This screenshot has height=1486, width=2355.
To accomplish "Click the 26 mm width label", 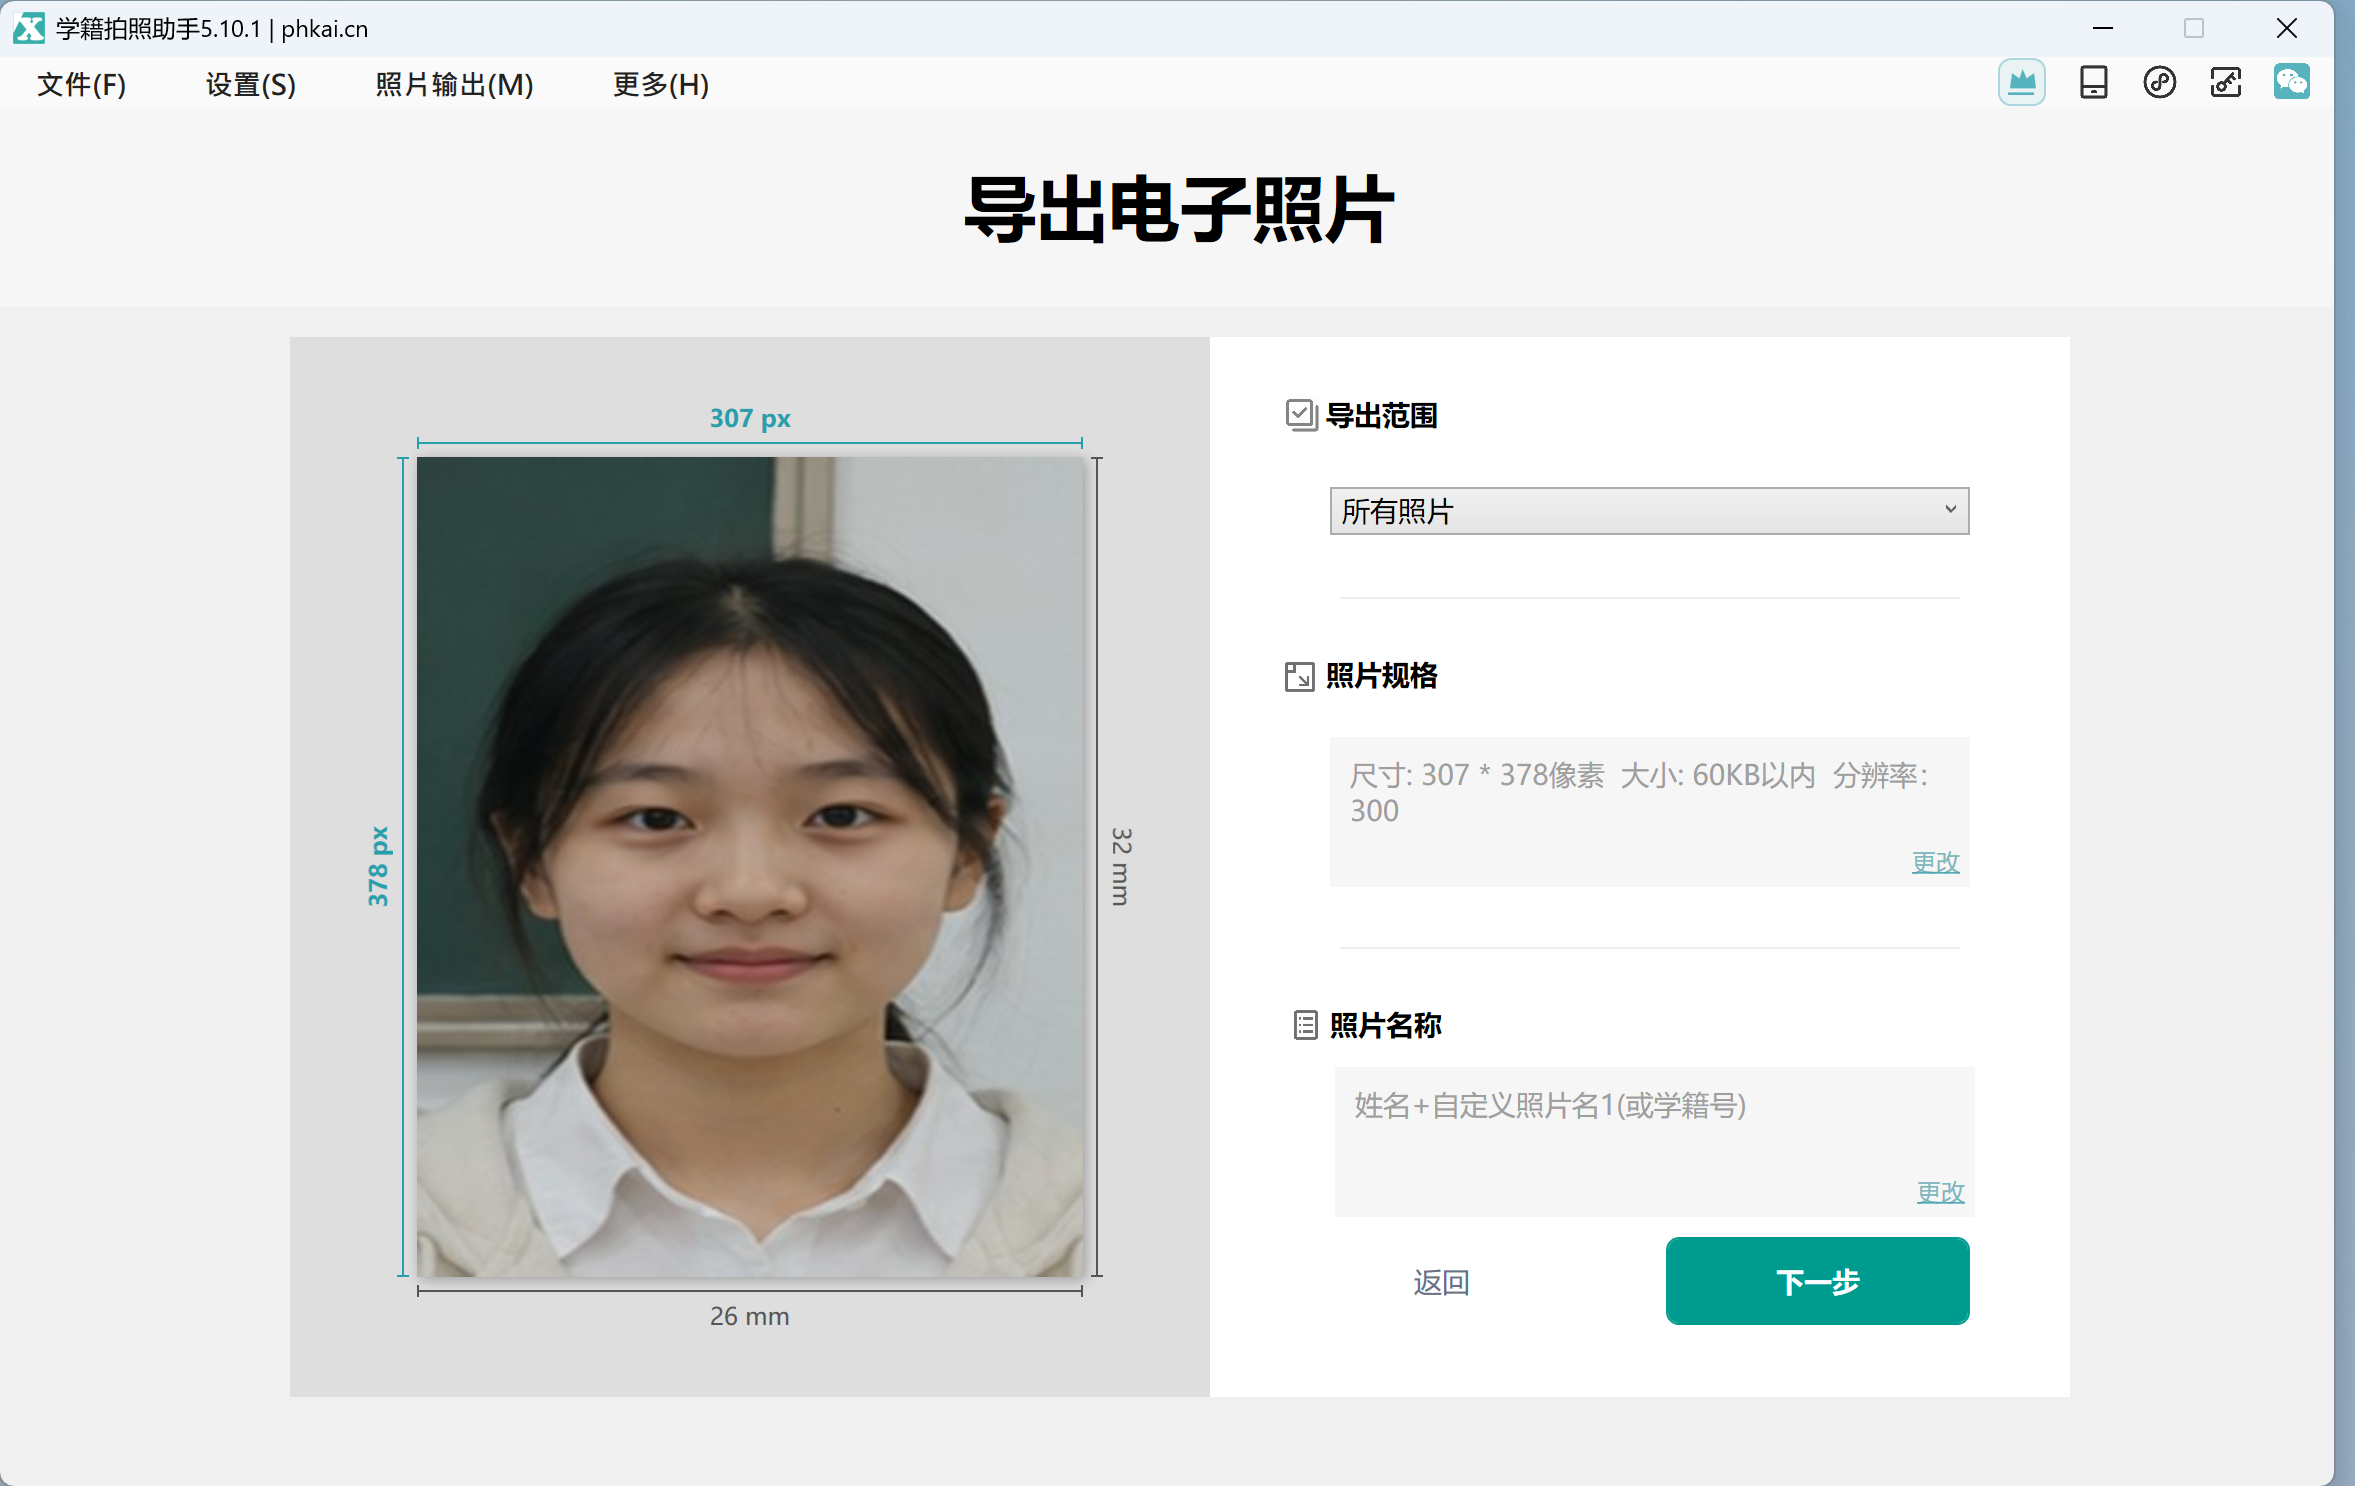I will [x=749, y=1316].
